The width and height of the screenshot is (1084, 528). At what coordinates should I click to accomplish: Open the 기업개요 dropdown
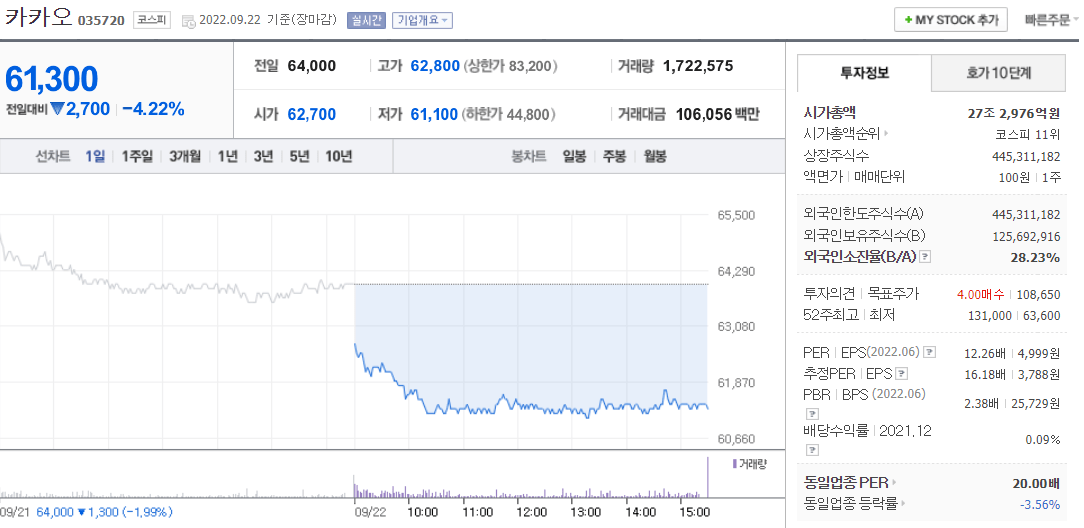click(x=422, y=20)
